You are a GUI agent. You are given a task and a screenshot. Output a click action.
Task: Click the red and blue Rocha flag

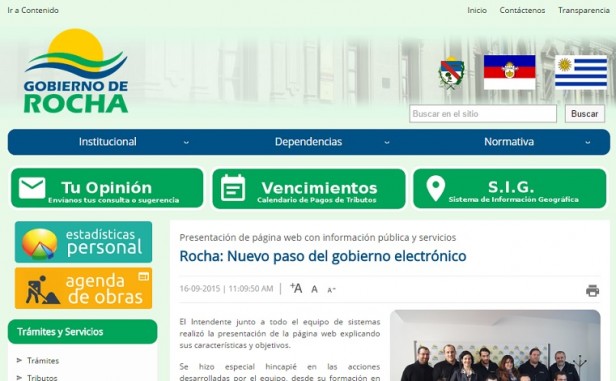509,72
